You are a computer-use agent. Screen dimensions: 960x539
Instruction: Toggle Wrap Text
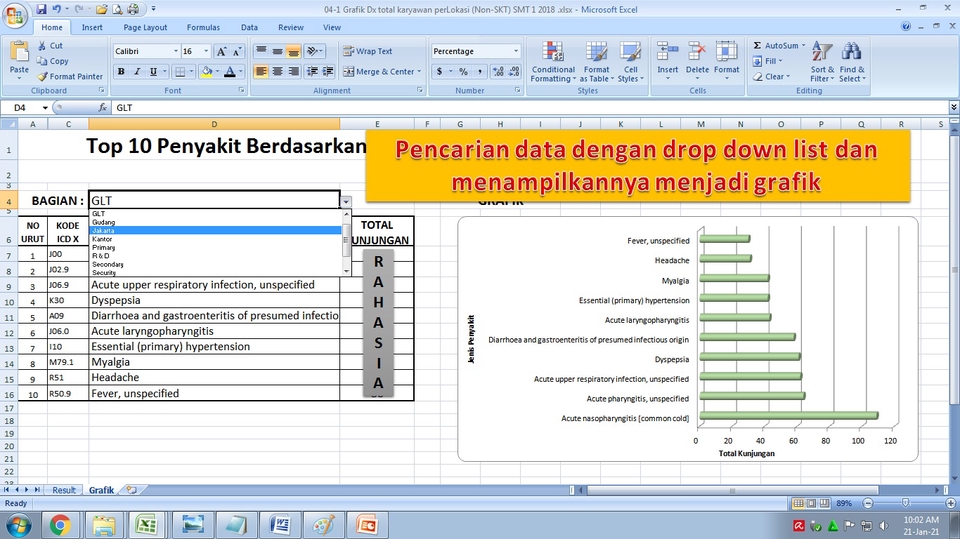[x=368, y=51]
